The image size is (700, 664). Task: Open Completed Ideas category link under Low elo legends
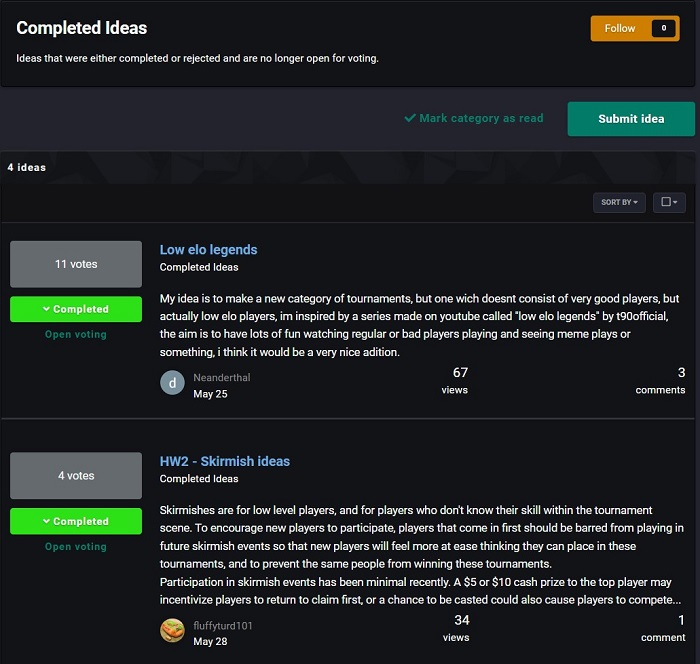point(199,267)
